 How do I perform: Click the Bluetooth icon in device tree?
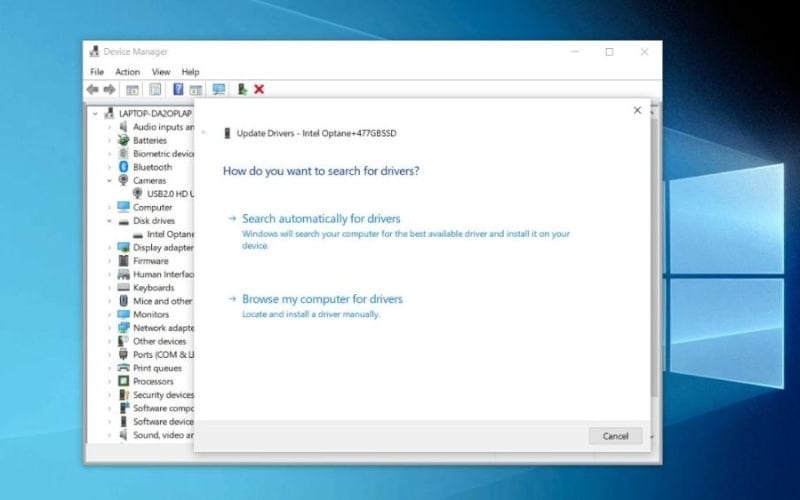[x=123, y=167]
